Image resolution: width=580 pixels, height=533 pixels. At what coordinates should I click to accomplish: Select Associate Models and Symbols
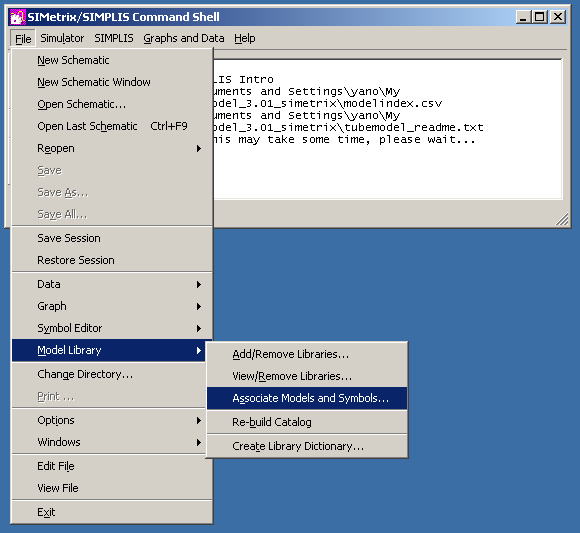pyautogui.click(x=307, y=398)
